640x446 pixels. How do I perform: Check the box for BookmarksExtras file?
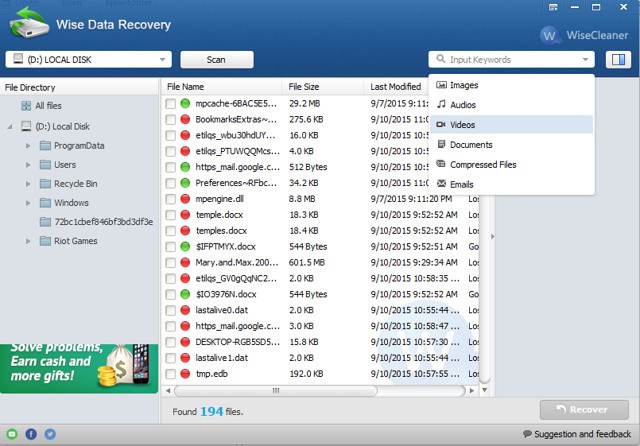point(171,120)
